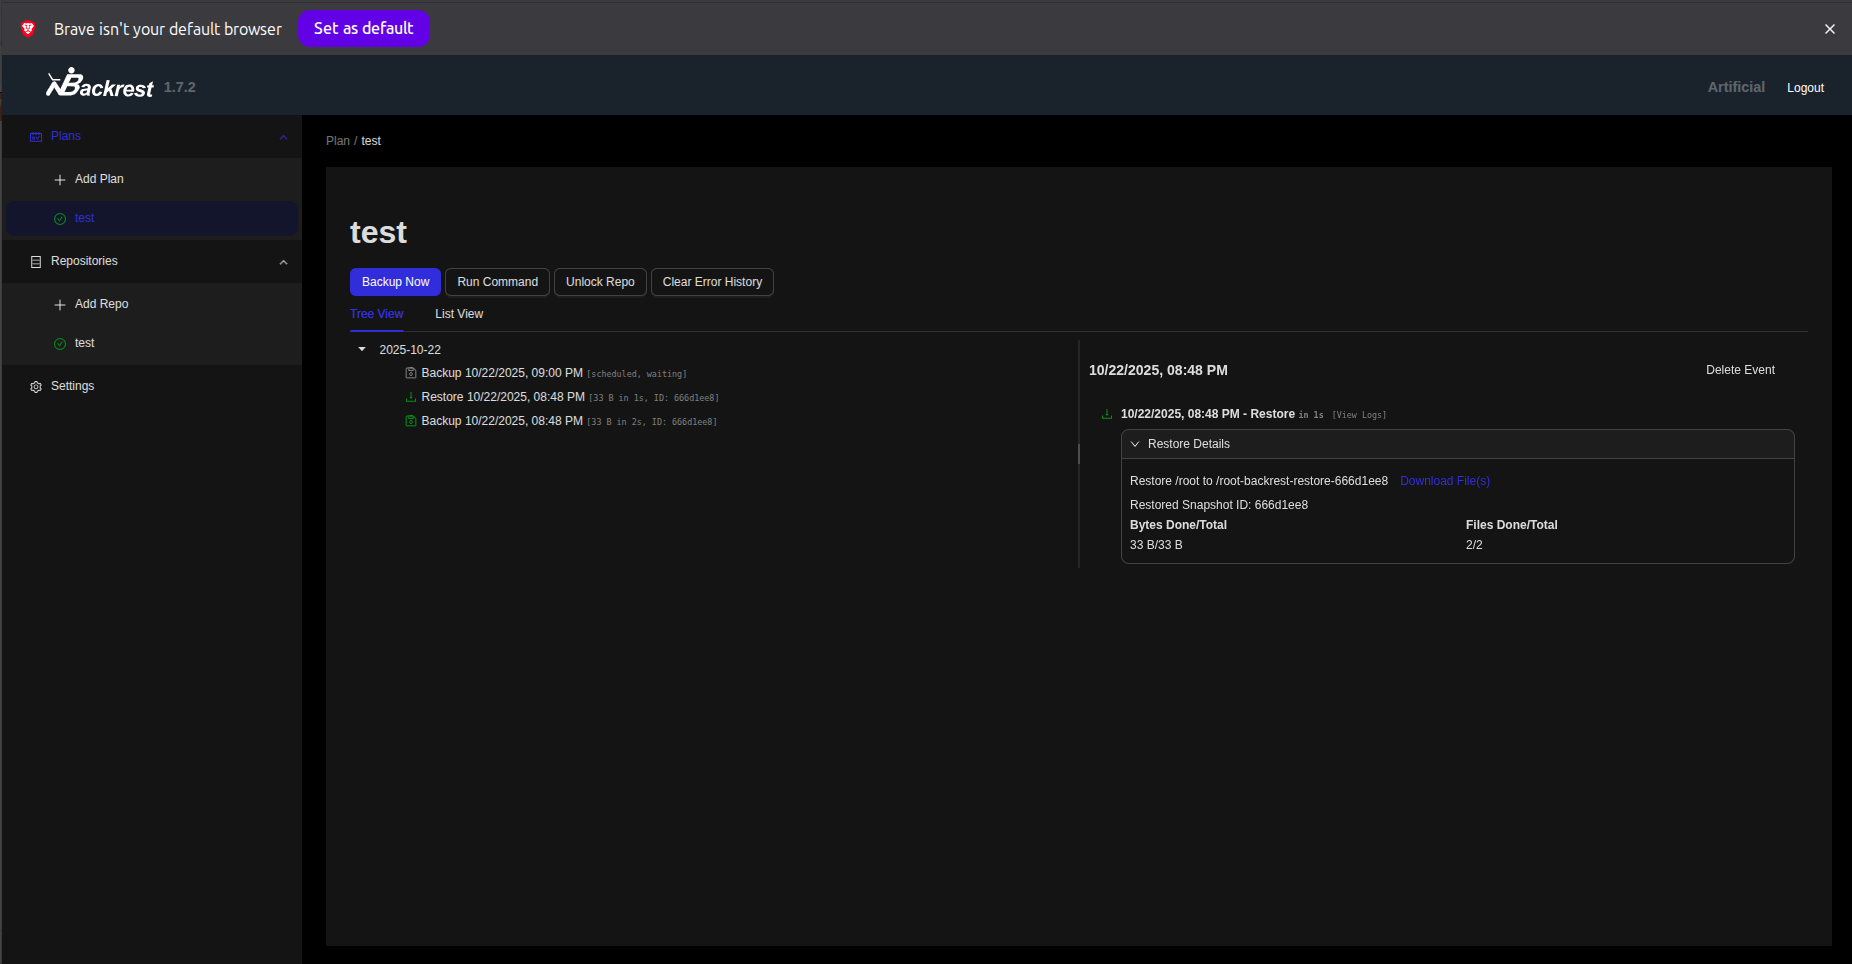This screenshot has height=964, width=1852.
Task: Open the Add Plan menu item
Action: (x=152, y=179)
